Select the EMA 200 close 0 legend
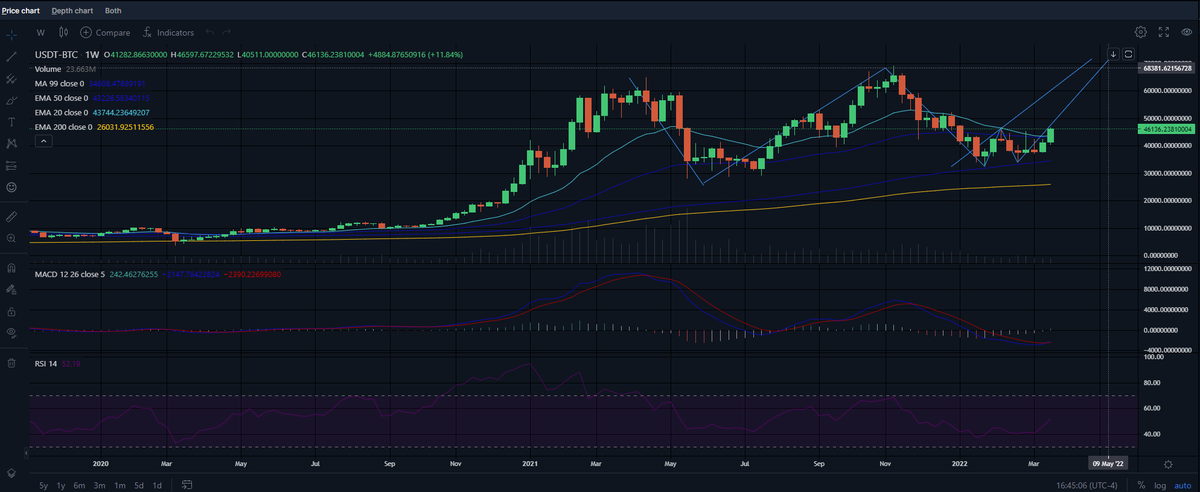Viewport: 1200px width, 492px height. 64,128
